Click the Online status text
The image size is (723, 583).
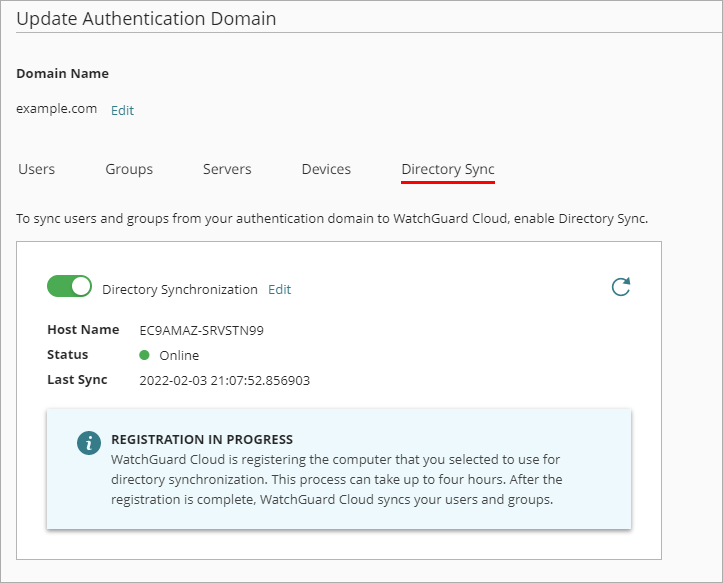pos(179,355)
